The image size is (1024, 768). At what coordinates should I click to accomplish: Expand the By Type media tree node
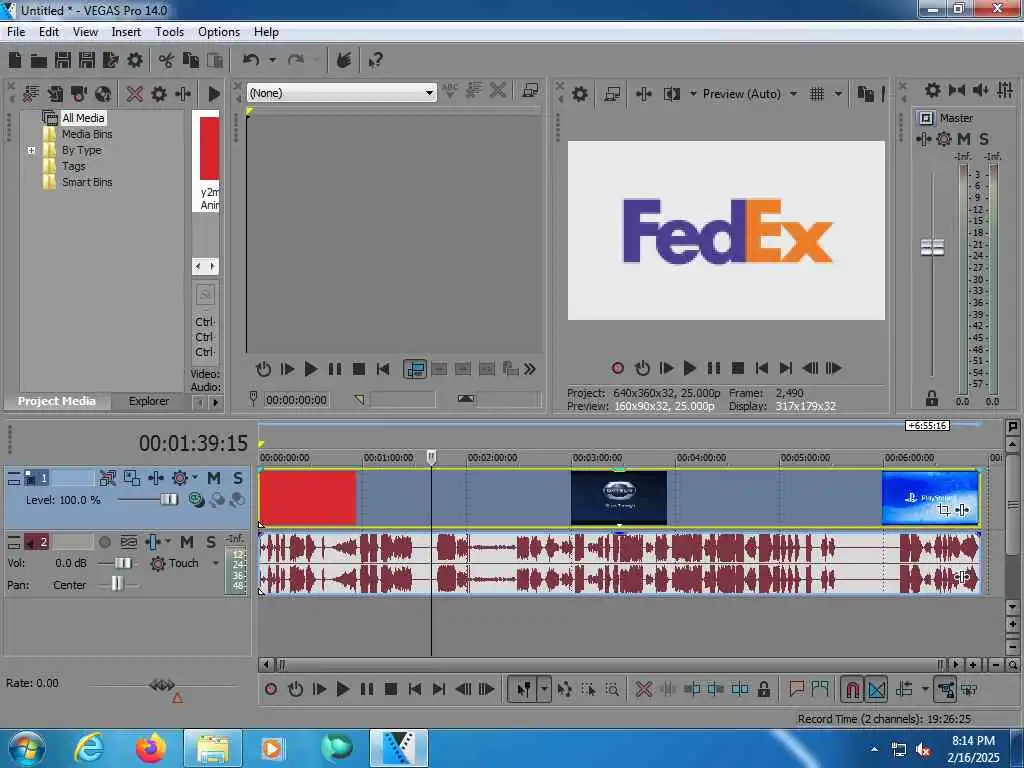[31, 150]
